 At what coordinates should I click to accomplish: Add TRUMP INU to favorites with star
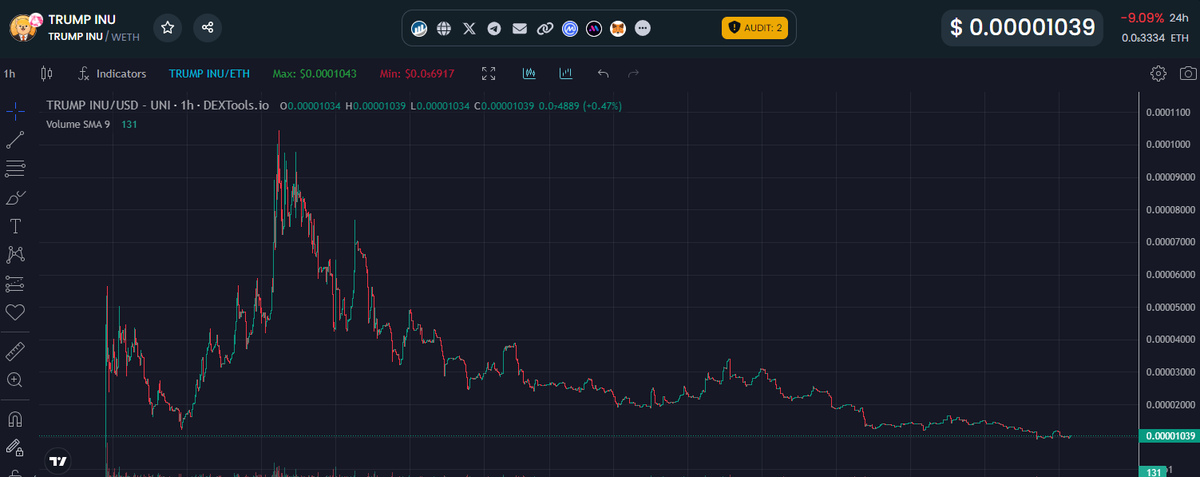(x=168, y=28)
